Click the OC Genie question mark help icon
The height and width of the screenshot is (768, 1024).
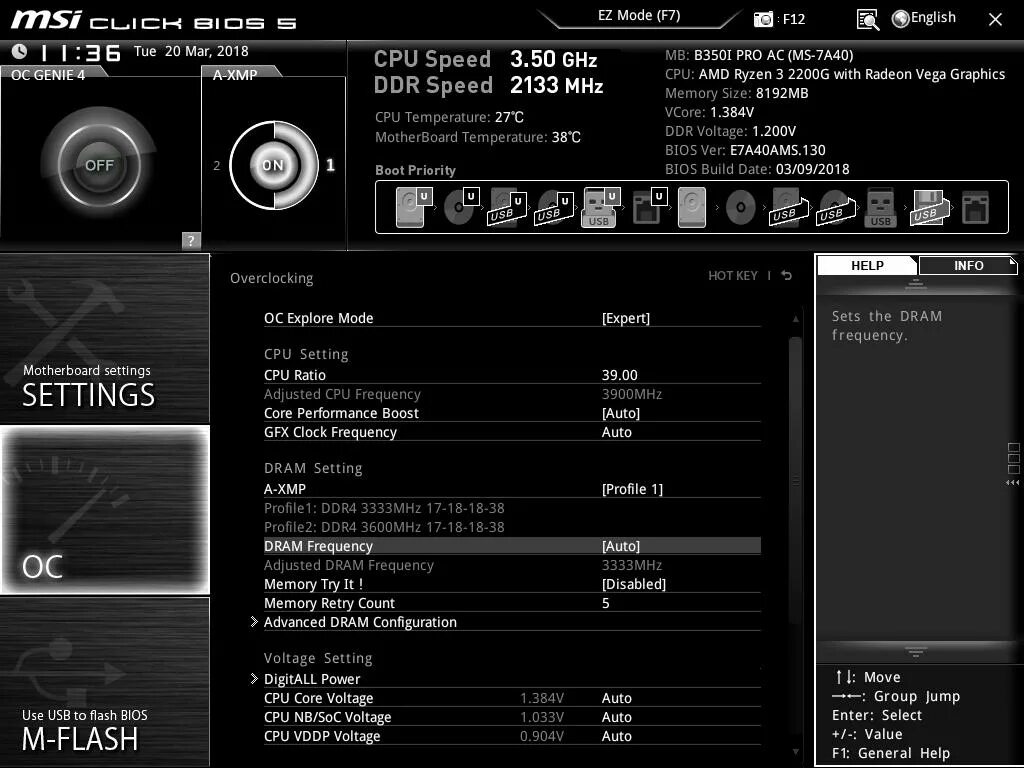(191, 240)
